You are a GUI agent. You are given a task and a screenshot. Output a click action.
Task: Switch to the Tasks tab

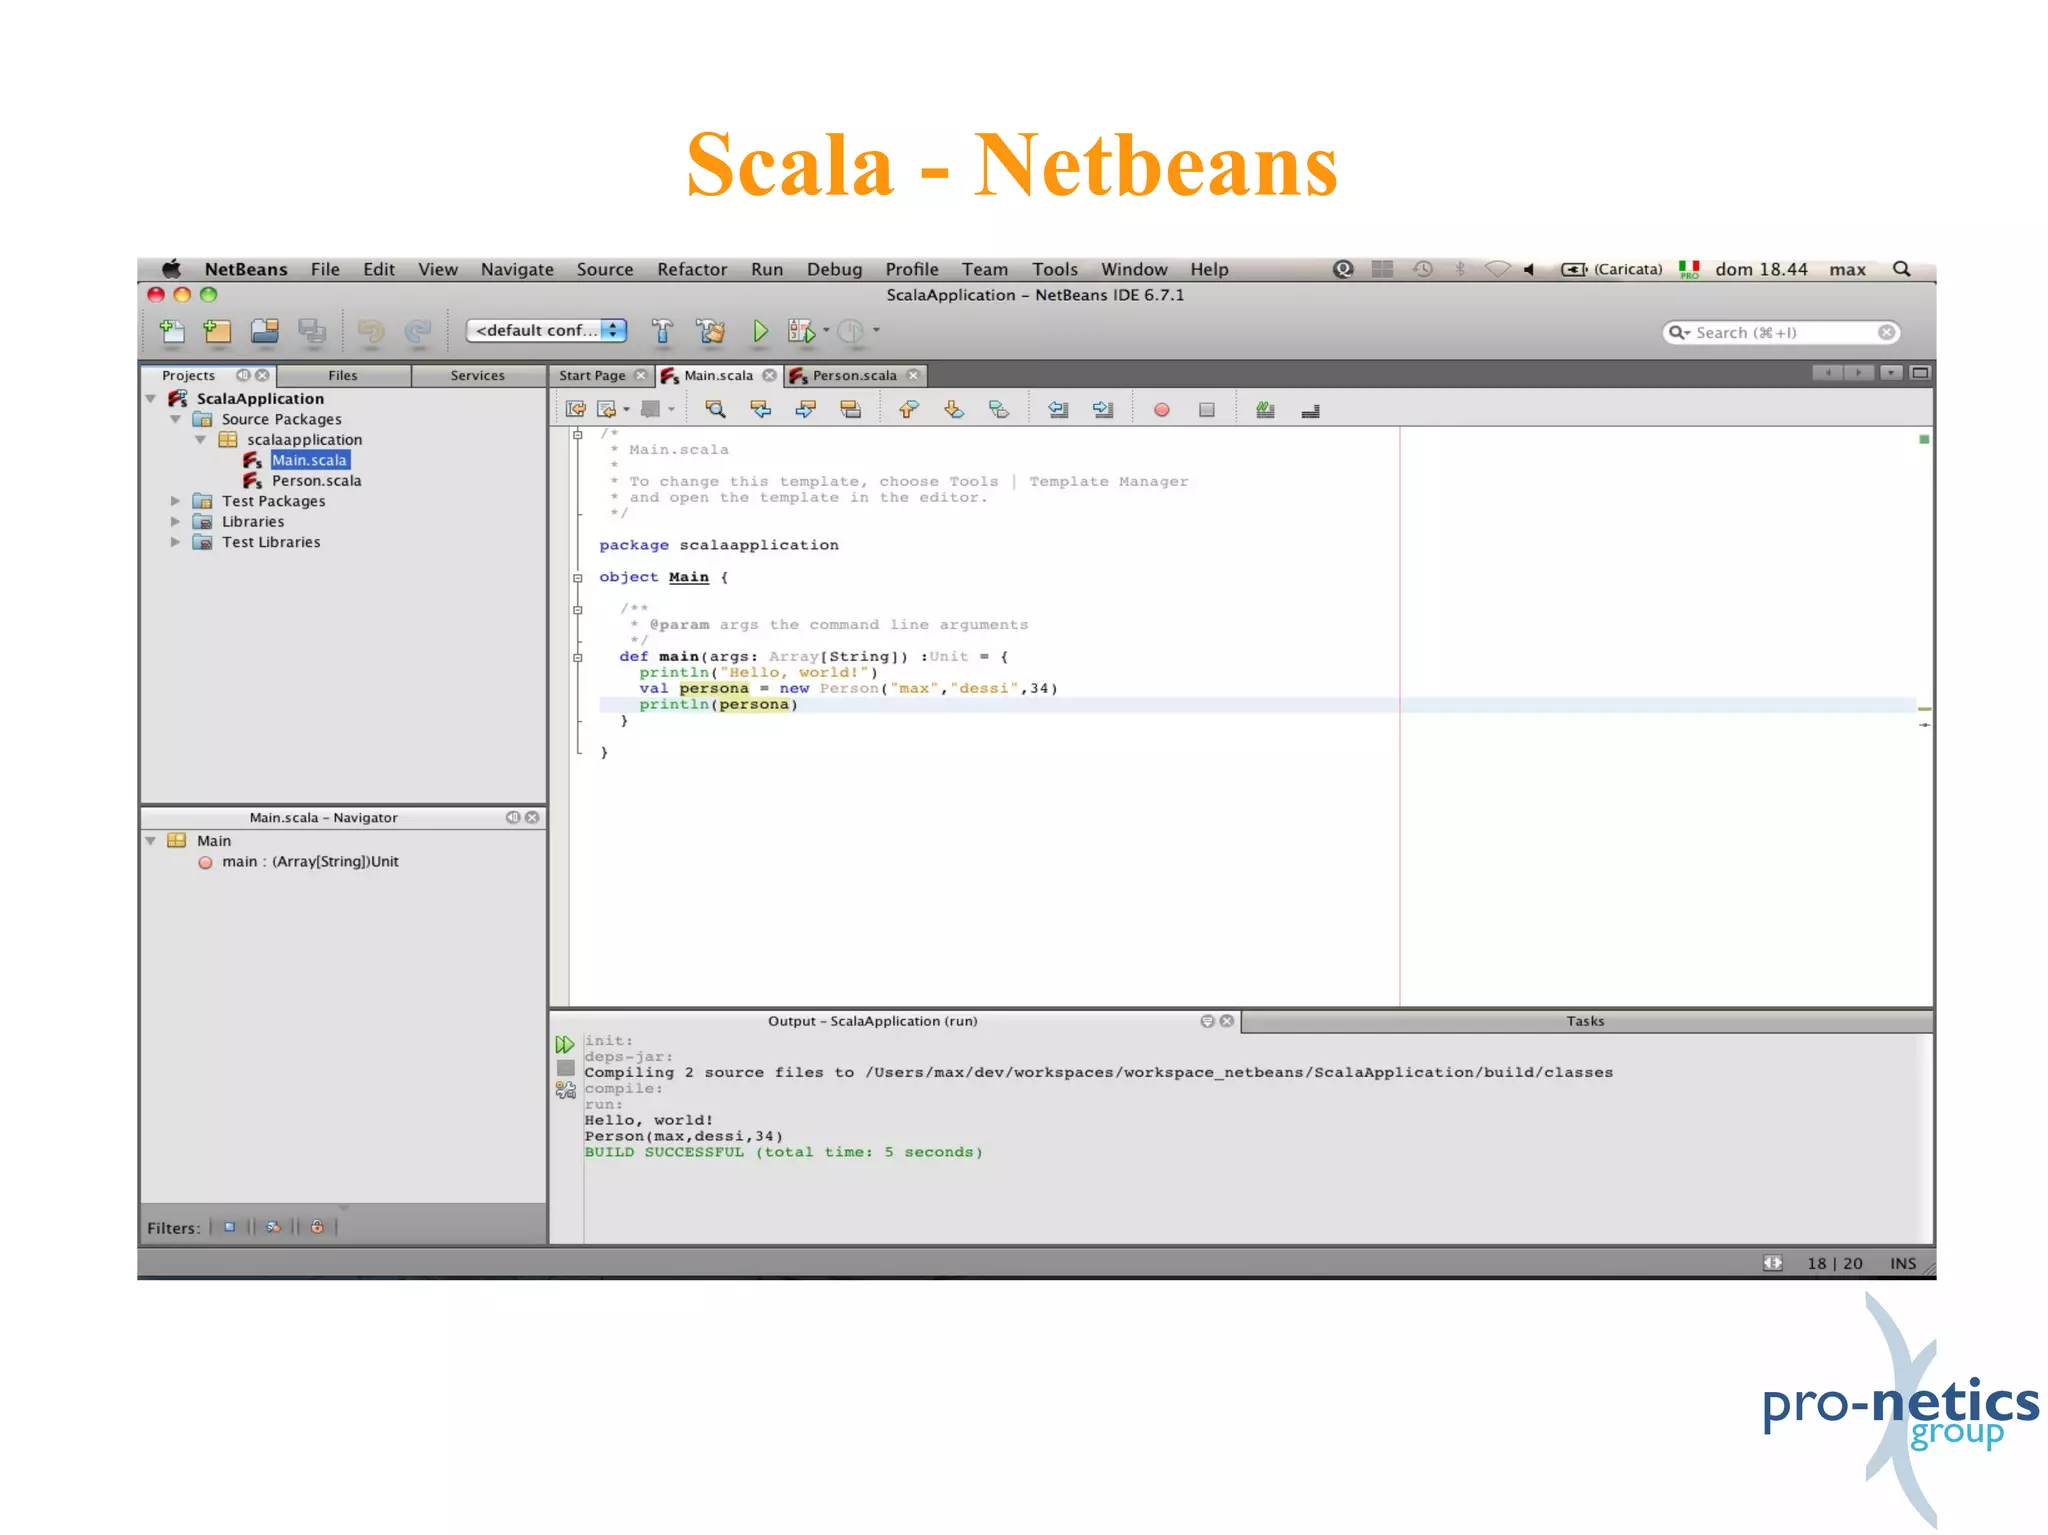1585,1021
